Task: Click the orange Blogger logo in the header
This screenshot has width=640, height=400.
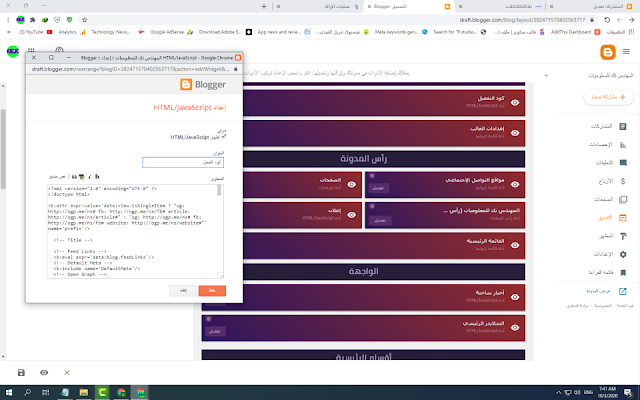Action: (608, 52)
